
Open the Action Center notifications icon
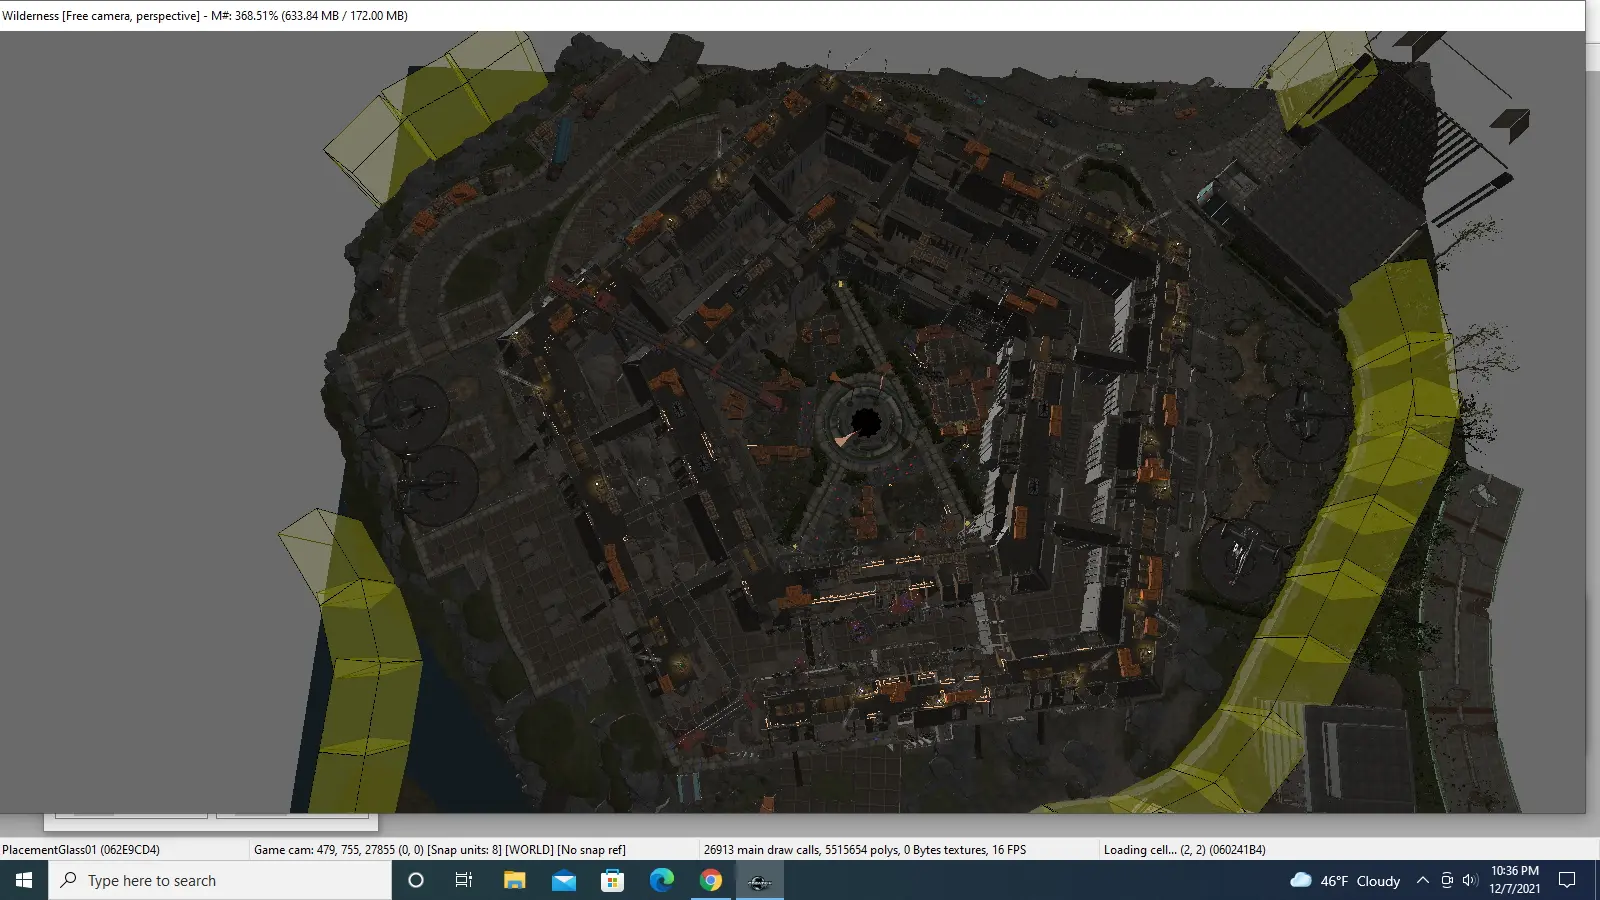tap(1567, 880)
